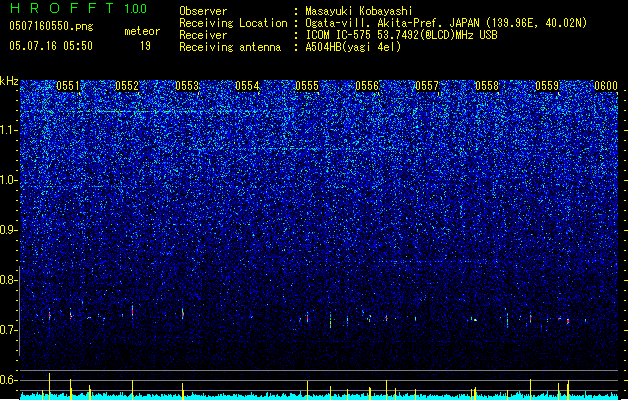Screen dimensions: 629x400
Task: Click the 0557 time marker
Action: coord(427,86)
